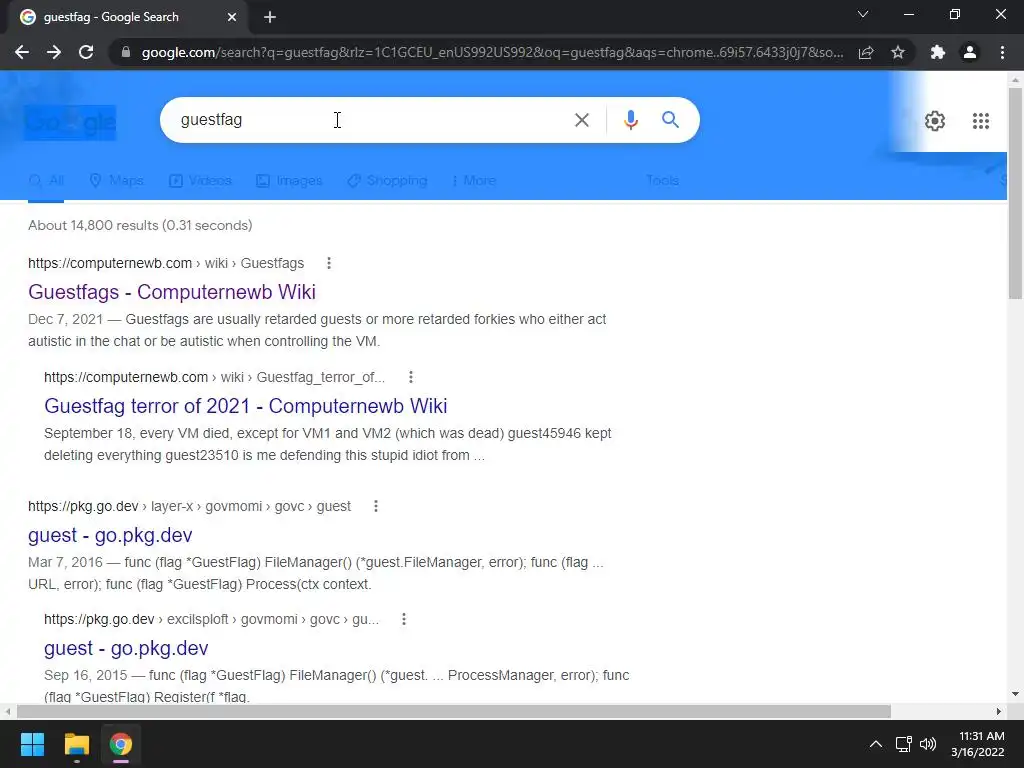This screenshot has height=768, width=1024.
Task: Open search Tools options
Action: (x=662, y=180)
